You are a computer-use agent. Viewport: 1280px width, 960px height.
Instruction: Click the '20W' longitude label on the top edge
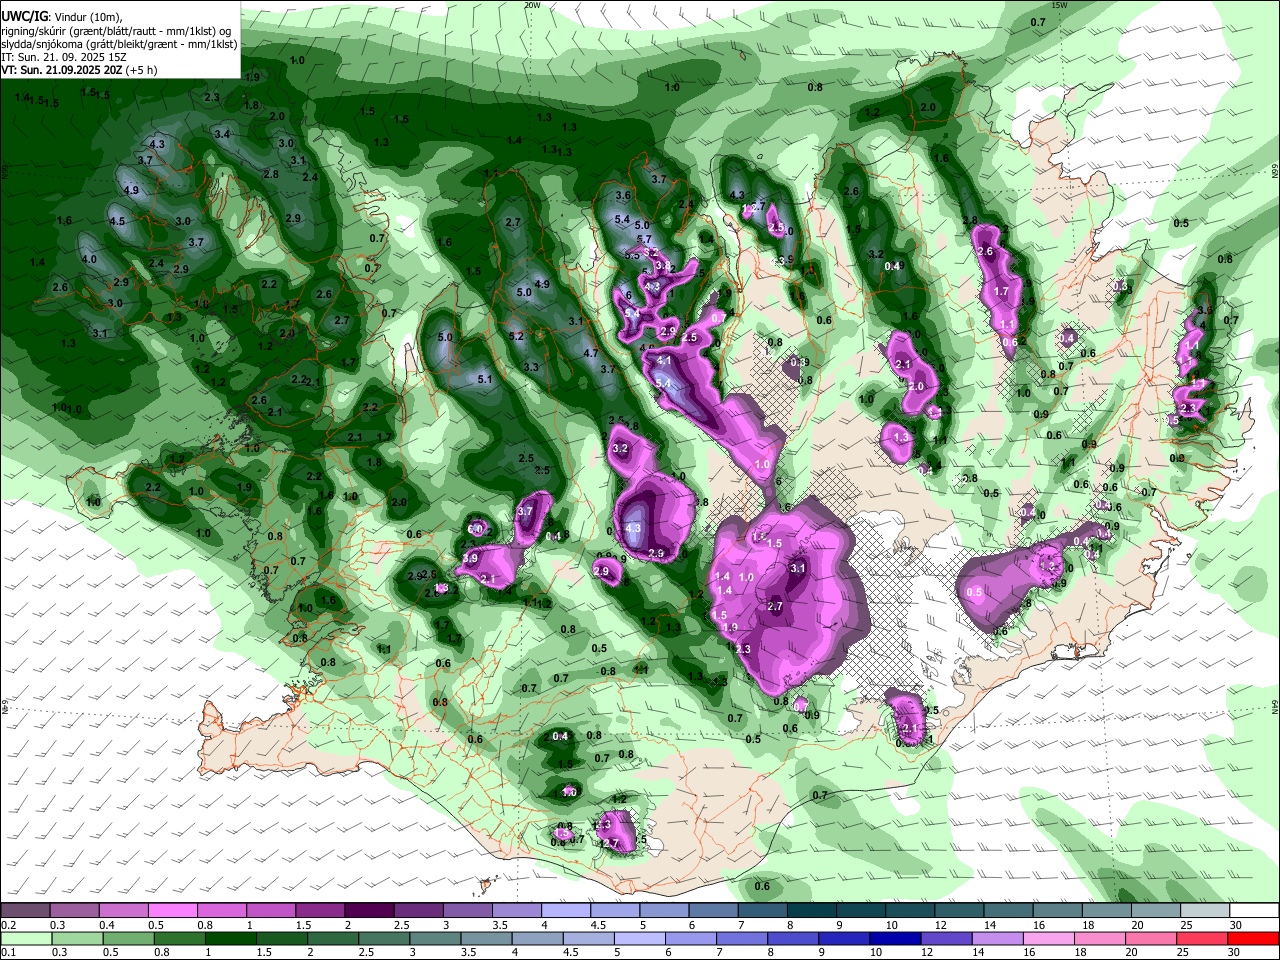click(x=532, y=5)
